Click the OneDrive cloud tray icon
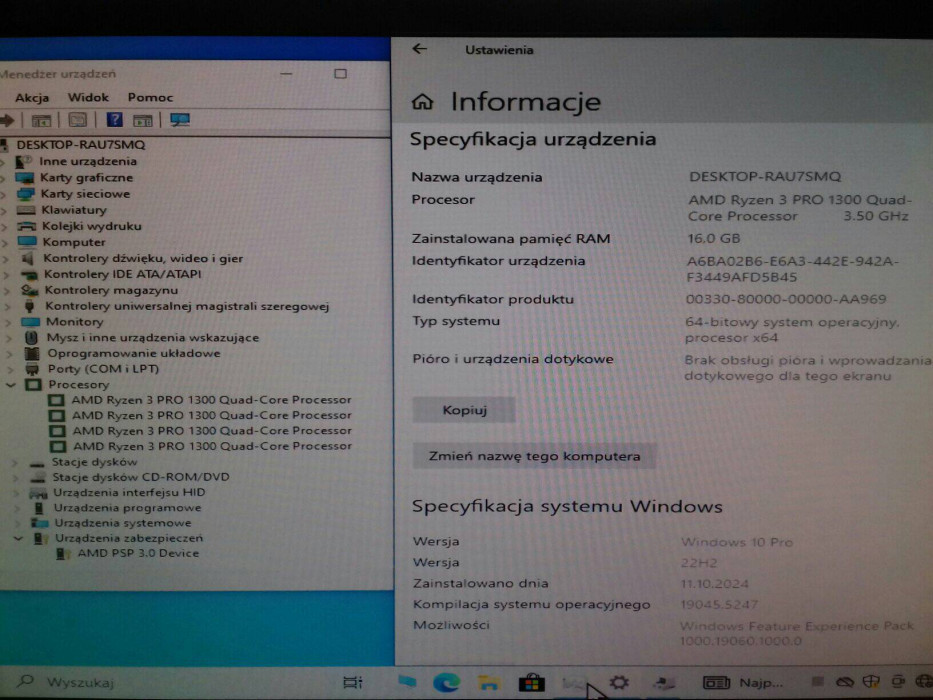The width and height of the screenshot is (933, 700). [844, 682]
